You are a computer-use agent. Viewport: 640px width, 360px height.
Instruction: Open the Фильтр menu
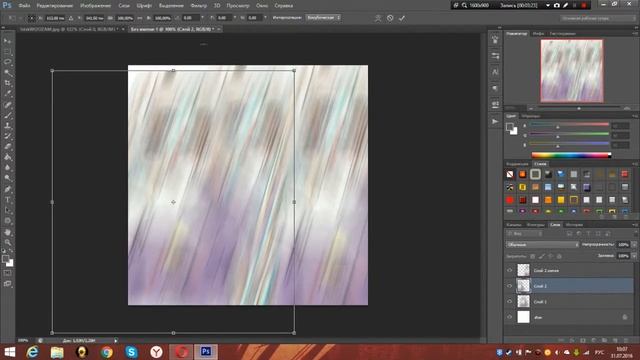click(199, 6)
